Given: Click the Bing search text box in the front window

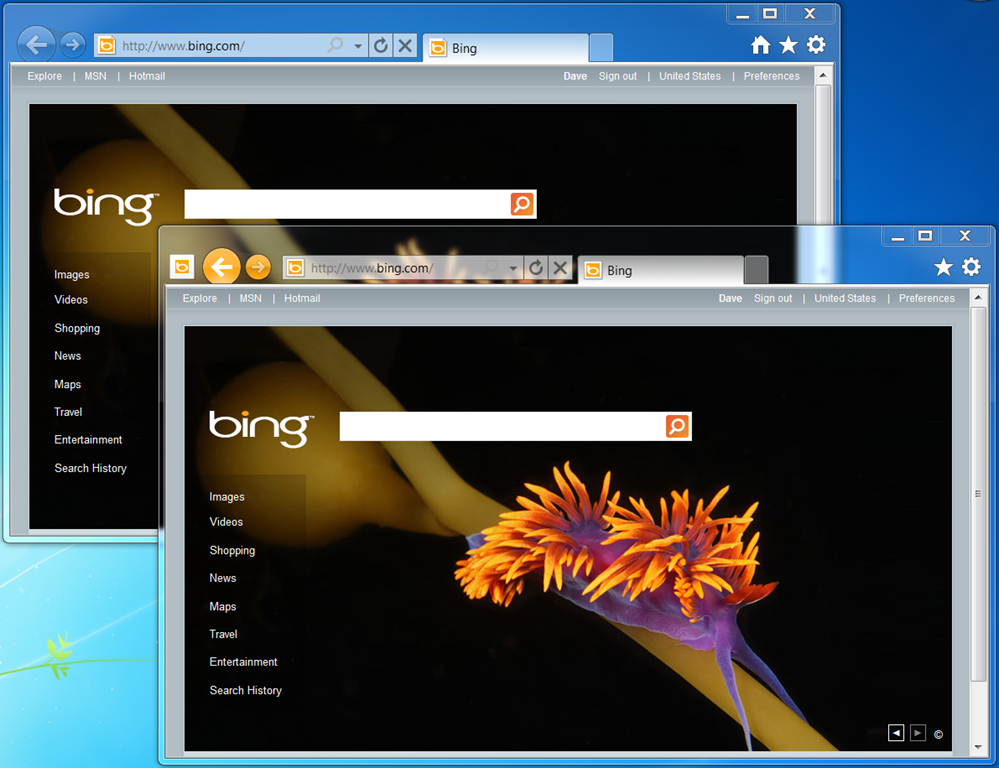Looking at the screenshot, I should [x=502, y=426].
